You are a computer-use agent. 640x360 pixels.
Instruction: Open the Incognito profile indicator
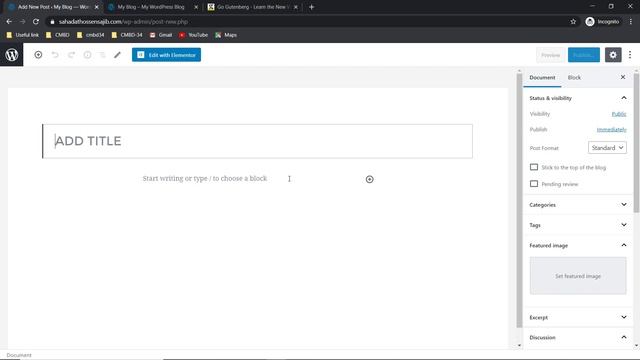602,22
